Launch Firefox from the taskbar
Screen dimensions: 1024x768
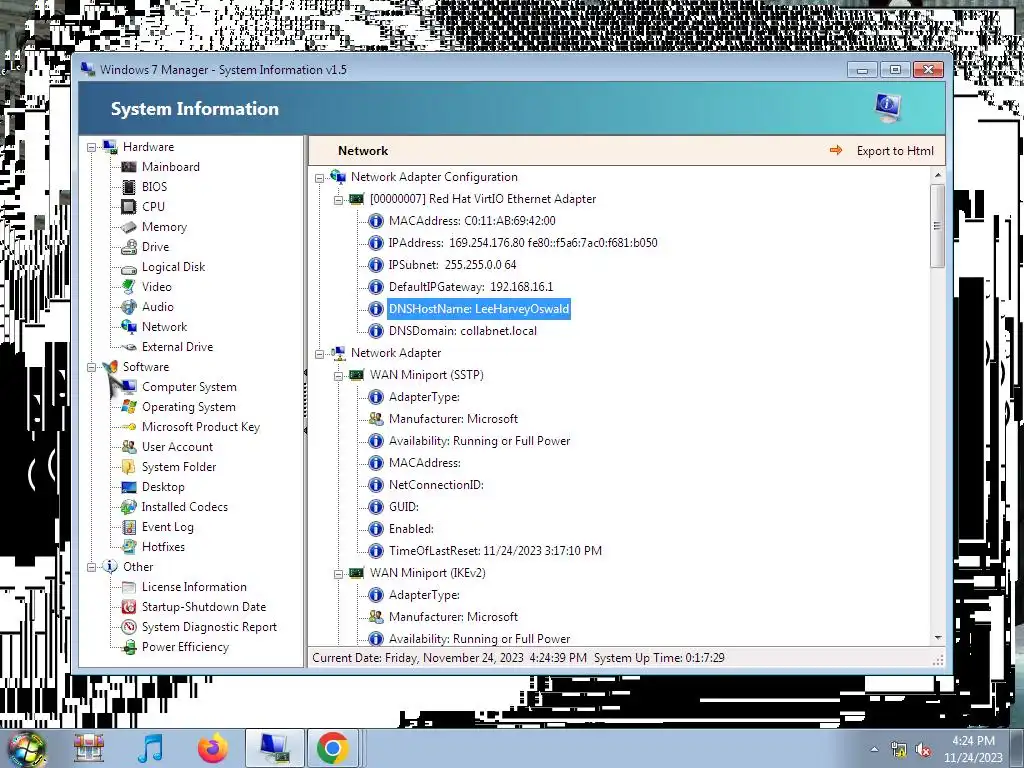tap(212, 748)
